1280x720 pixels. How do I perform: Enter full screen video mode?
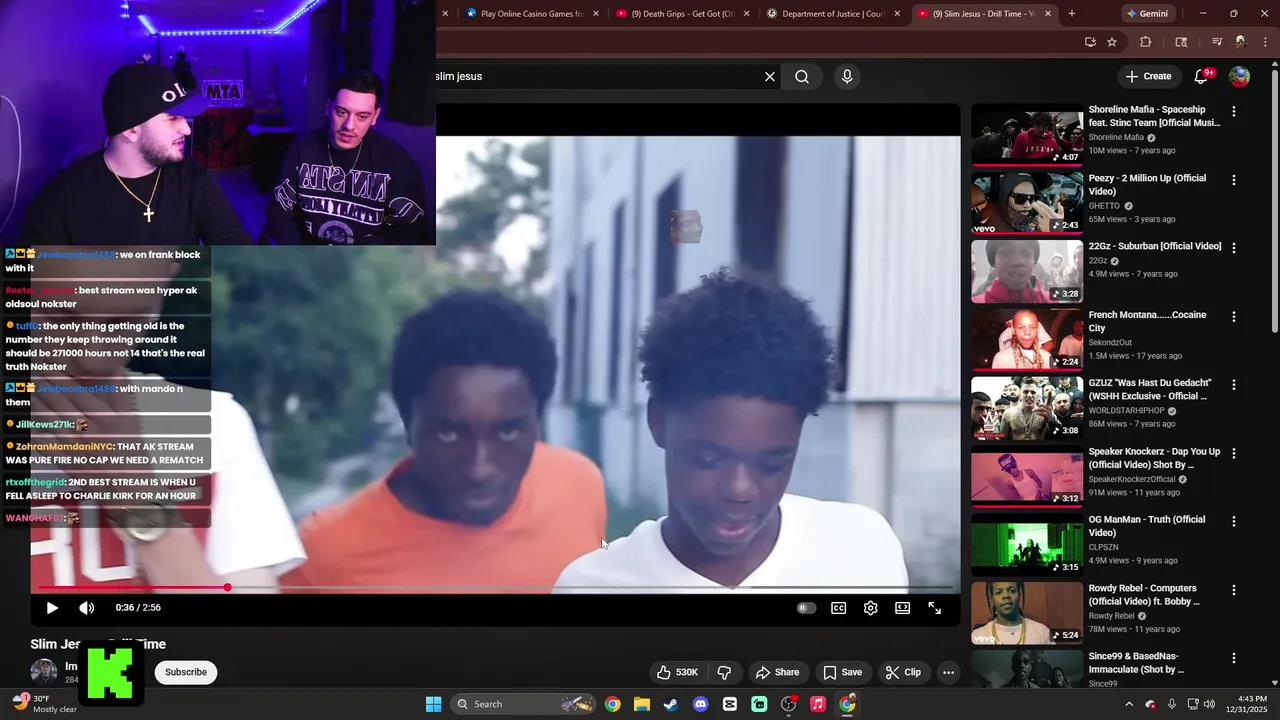coord(934,608)
